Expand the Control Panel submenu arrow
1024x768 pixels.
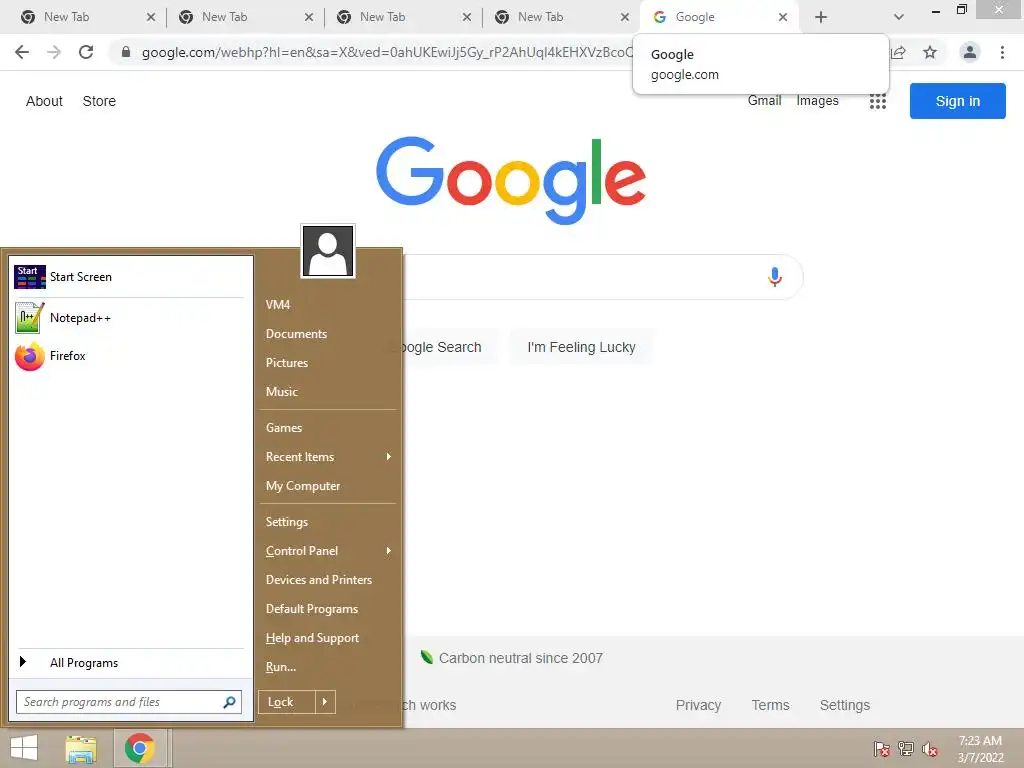tap(389, 551)
